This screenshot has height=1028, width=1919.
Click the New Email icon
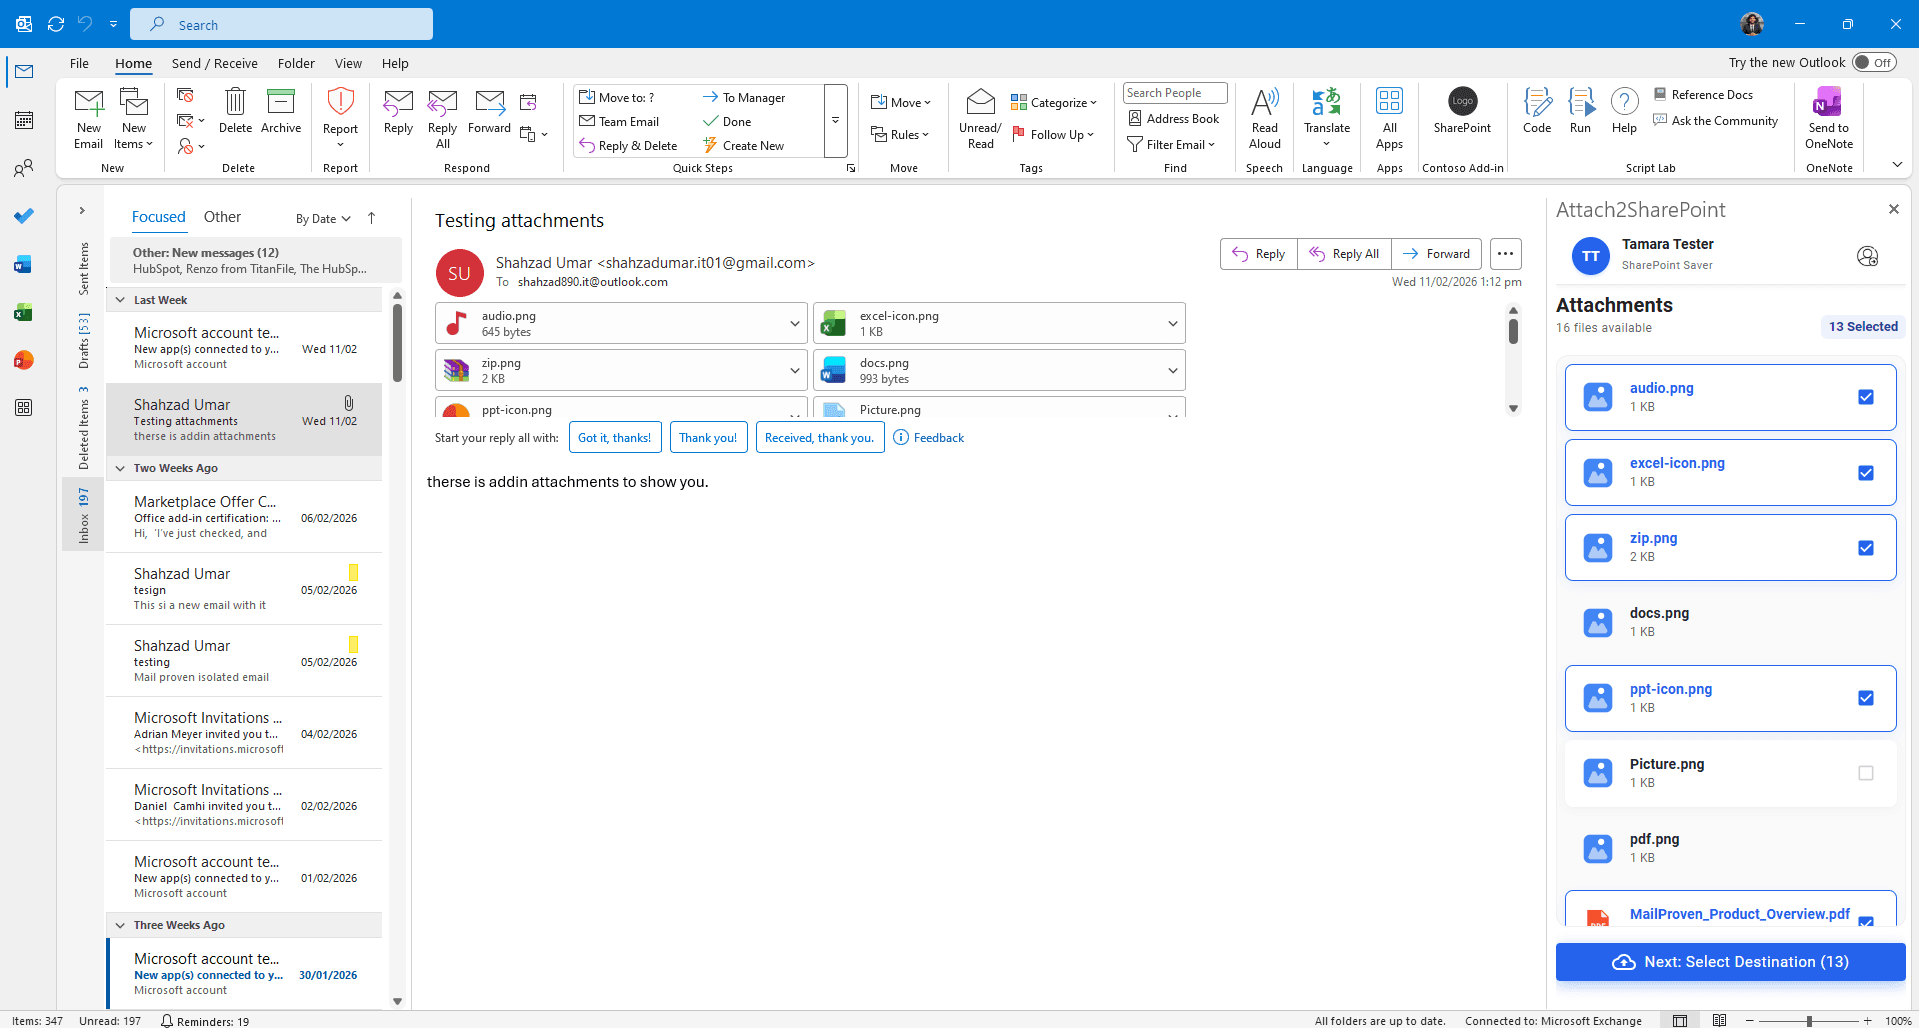[89, 102]
